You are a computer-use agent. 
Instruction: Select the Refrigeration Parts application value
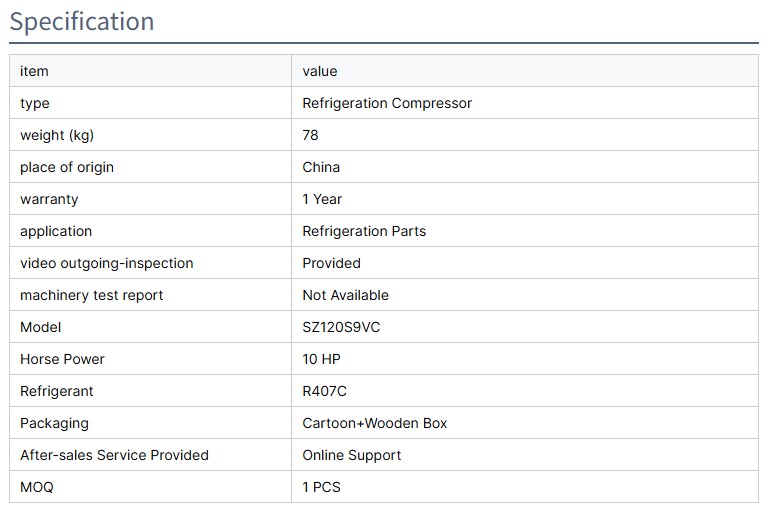[364, 231]
